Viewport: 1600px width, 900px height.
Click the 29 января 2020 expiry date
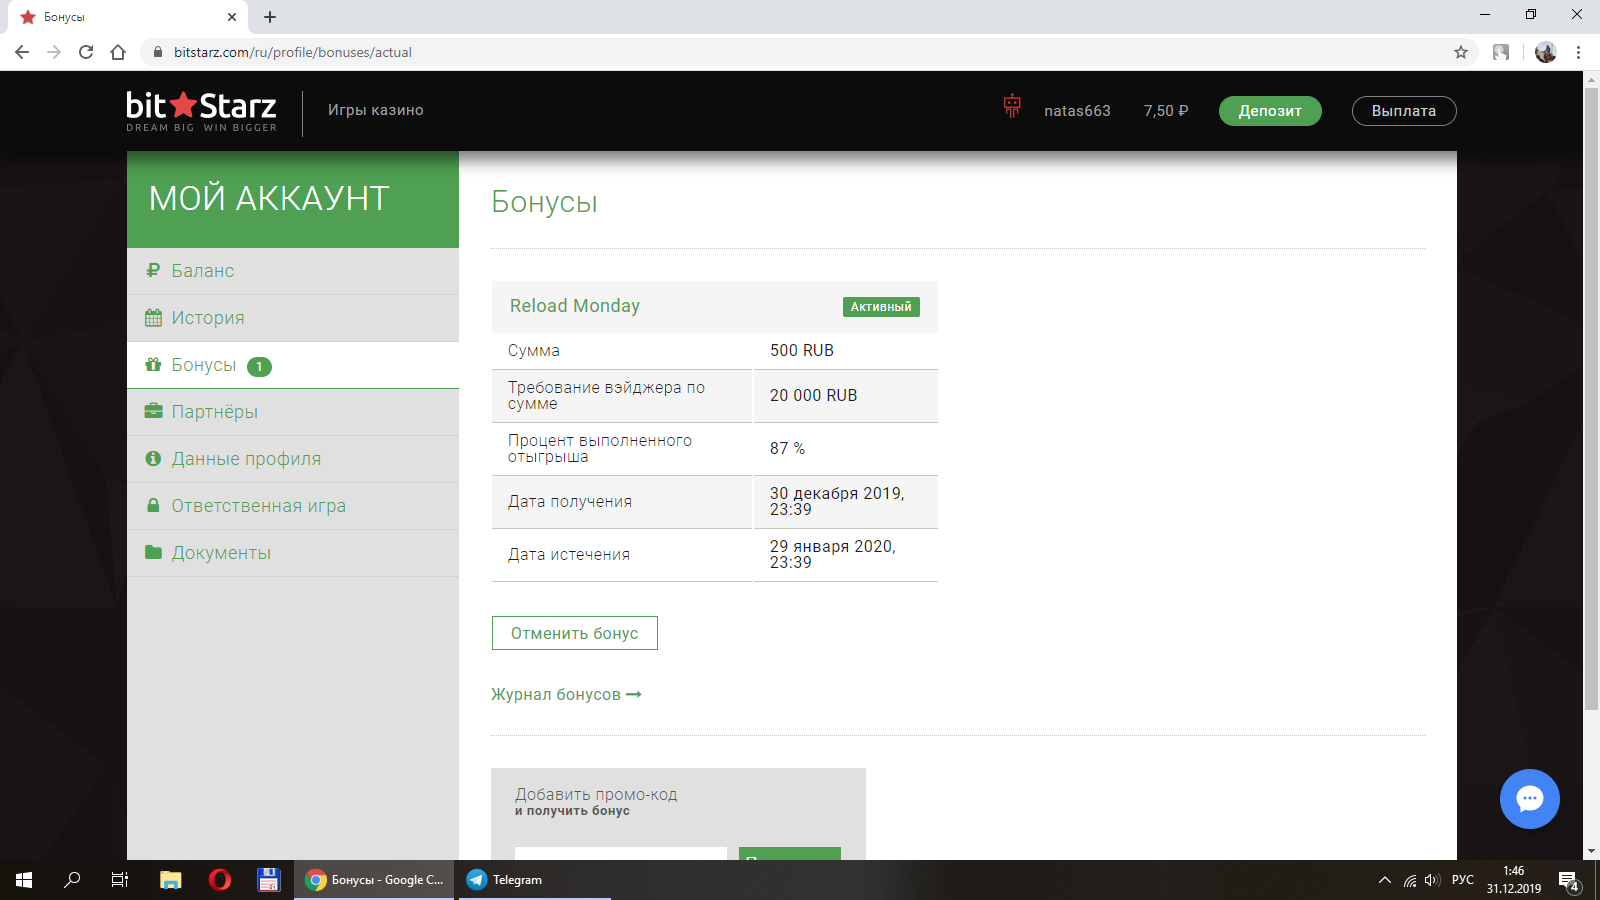(833, 554)
